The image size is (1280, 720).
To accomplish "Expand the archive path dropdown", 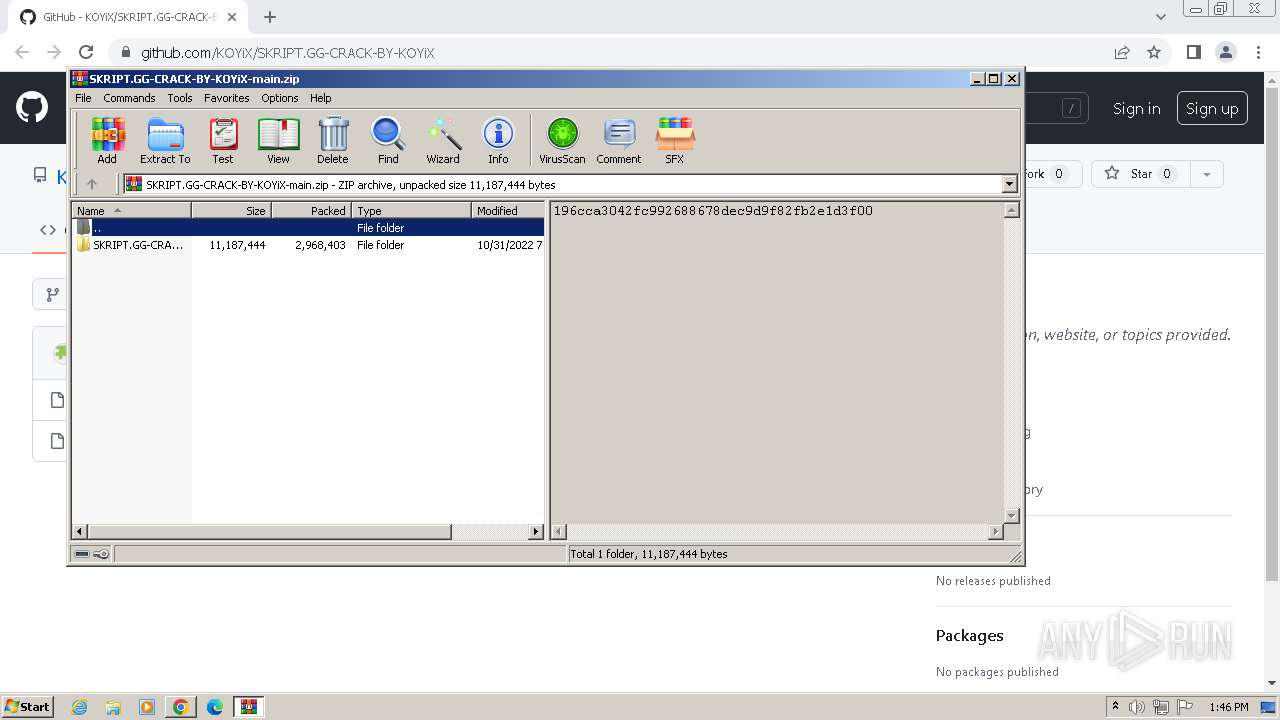I will point(1009,184).
